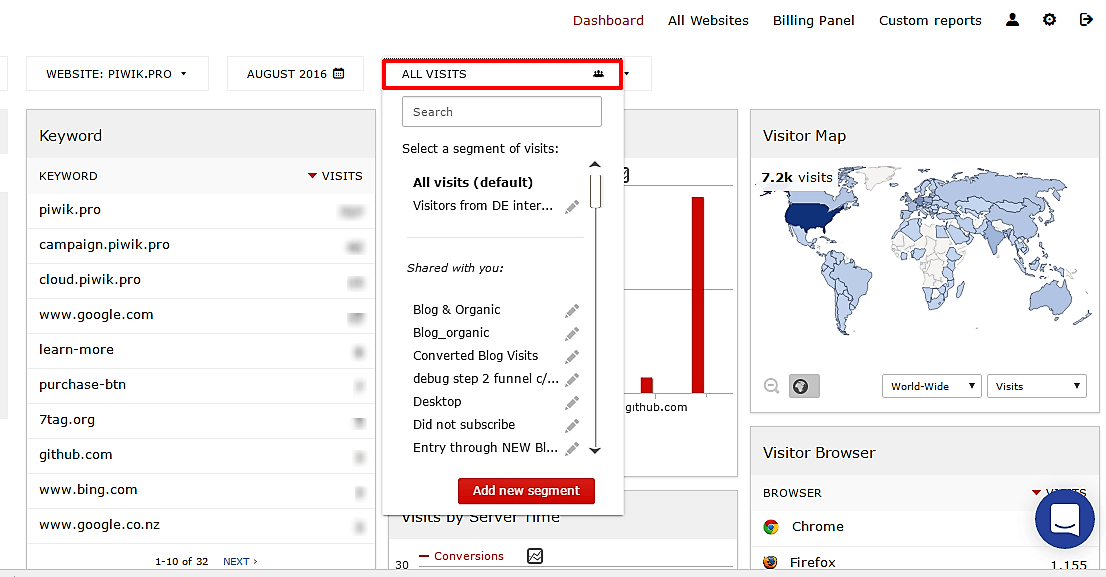Image resolution: width=1106 pixels, height=577 pixels.
Task: Open the settings gear icon
Action: (1049, 20)
